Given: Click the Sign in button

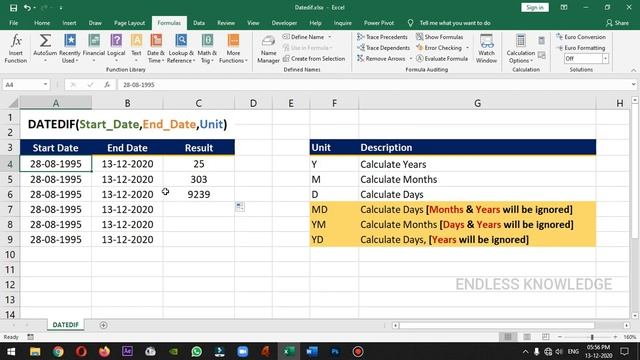Looking at the screenshot, I should pyautogui.click(x=535, y=7).
